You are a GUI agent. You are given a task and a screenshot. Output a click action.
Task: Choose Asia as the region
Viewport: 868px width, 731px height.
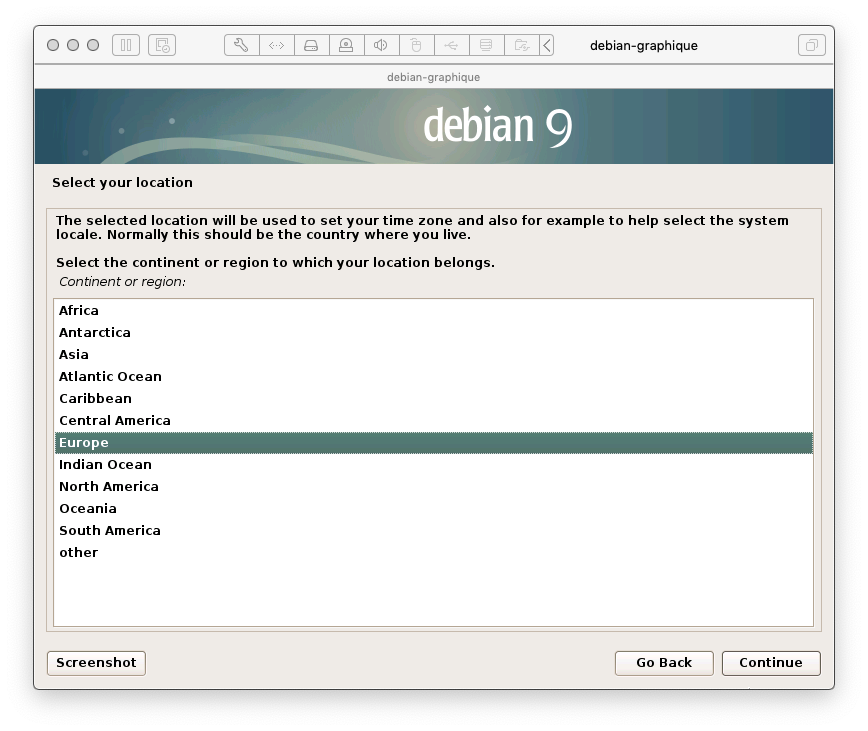point(433,355)
